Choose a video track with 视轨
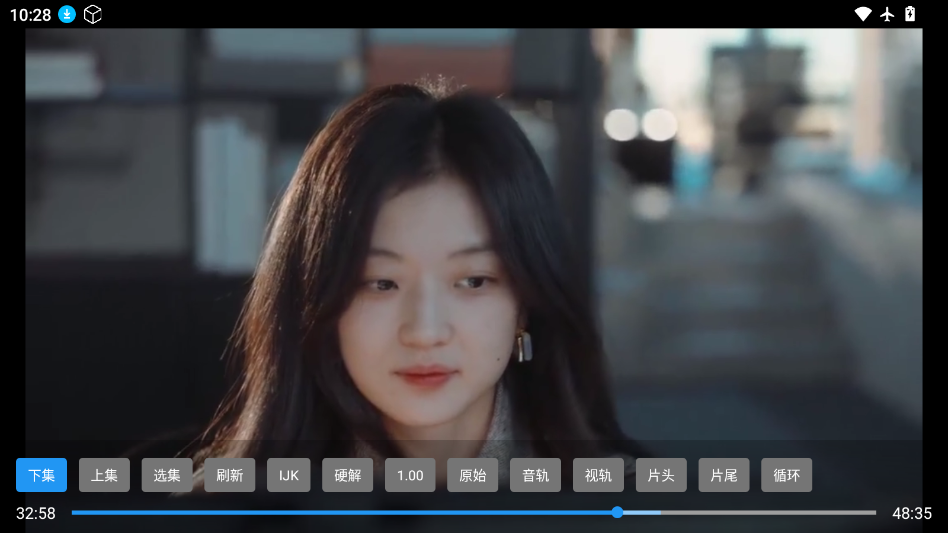The image size is (948, 533). [599, 475]
